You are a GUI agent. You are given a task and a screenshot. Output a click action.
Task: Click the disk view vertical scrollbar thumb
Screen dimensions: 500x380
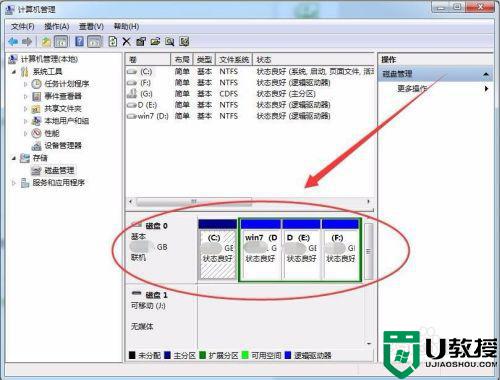coord(368,251)
